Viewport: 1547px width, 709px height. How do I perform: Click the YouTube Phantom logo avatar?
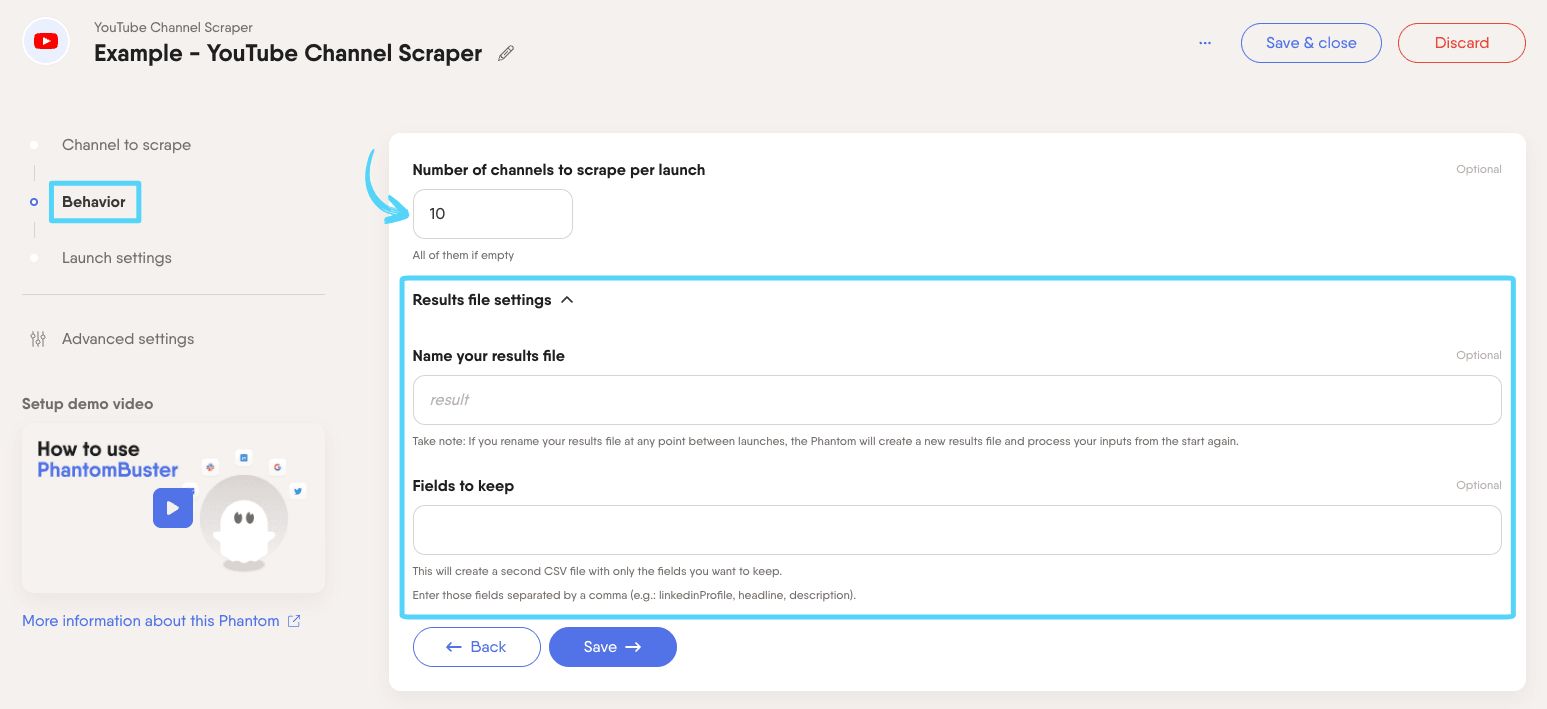pos(45,41)
